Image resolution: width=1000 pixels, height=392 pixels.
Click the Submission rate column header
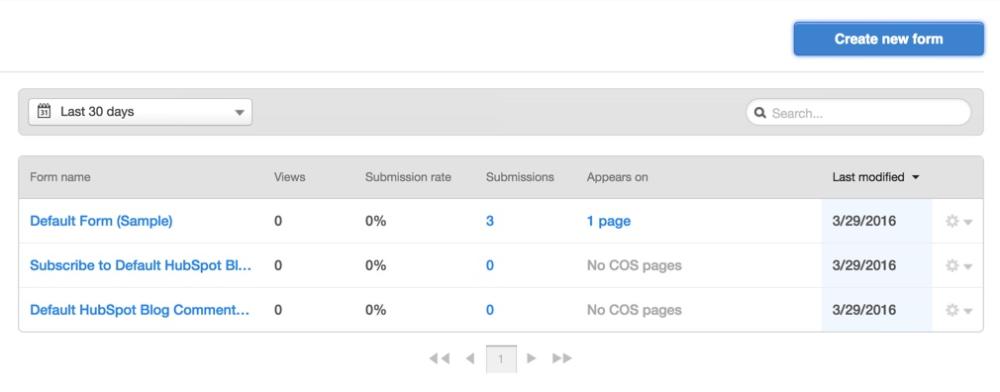(408, 177)
